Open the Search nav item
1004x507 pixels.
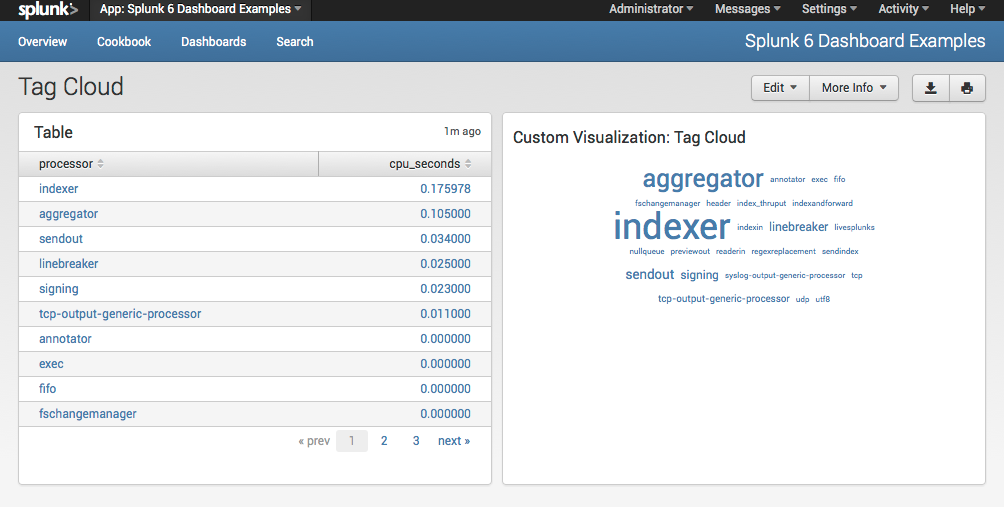click(x=295, y=42)
